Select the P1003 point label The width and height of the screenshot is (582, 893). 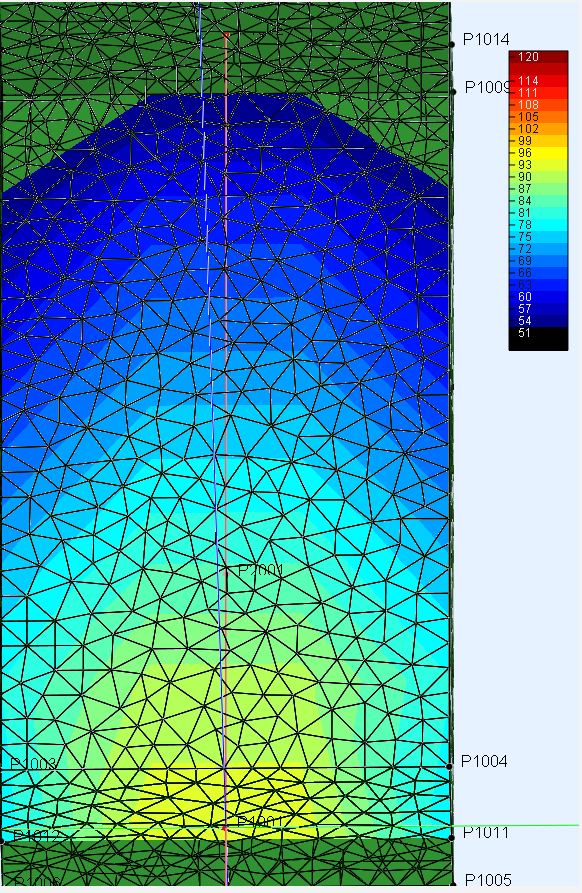coord(34,764)
